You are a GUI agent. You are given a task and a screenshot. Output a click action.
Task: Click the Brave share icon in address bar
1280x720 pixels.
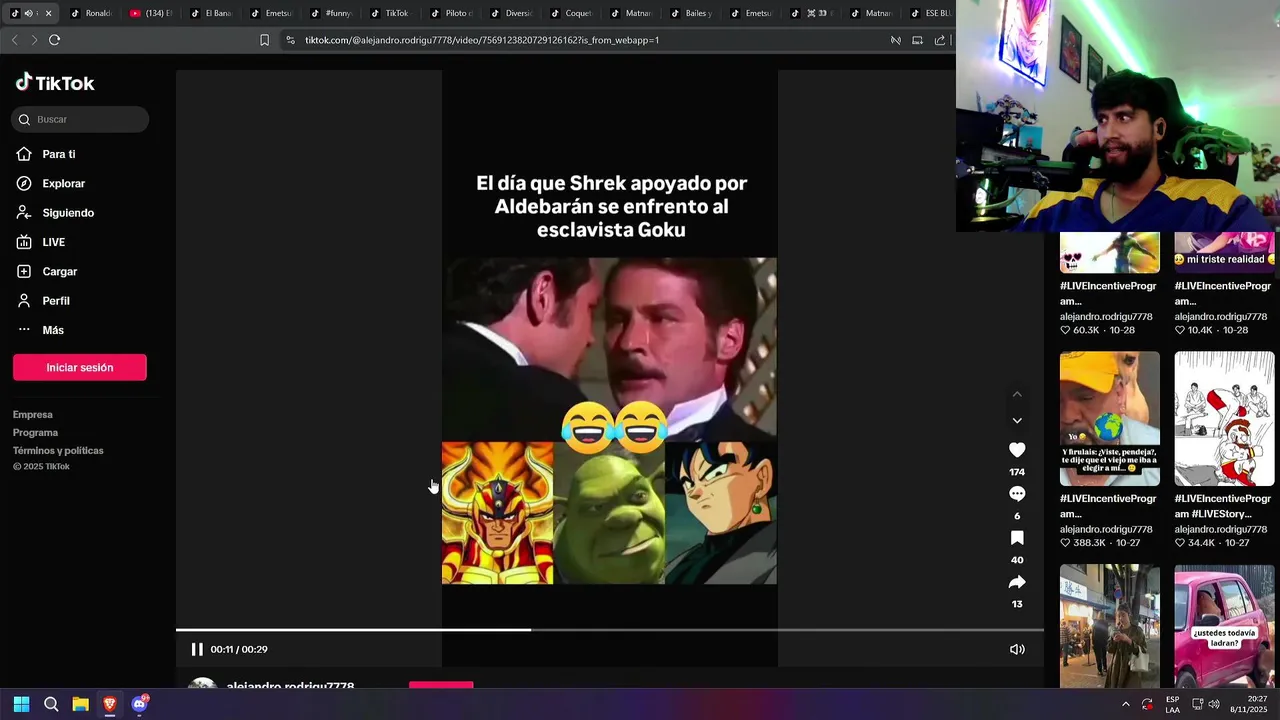coord(940,40)
